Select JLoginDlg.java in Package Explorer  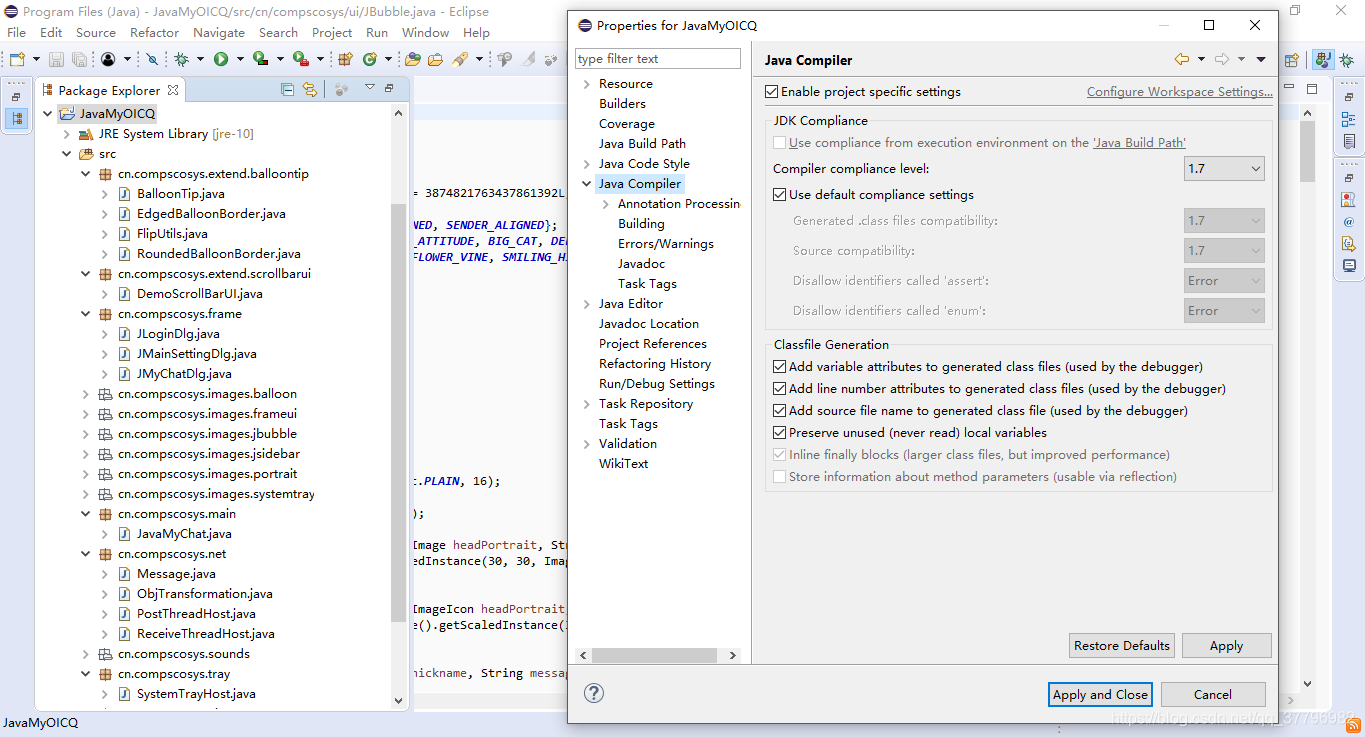(178, 334)
